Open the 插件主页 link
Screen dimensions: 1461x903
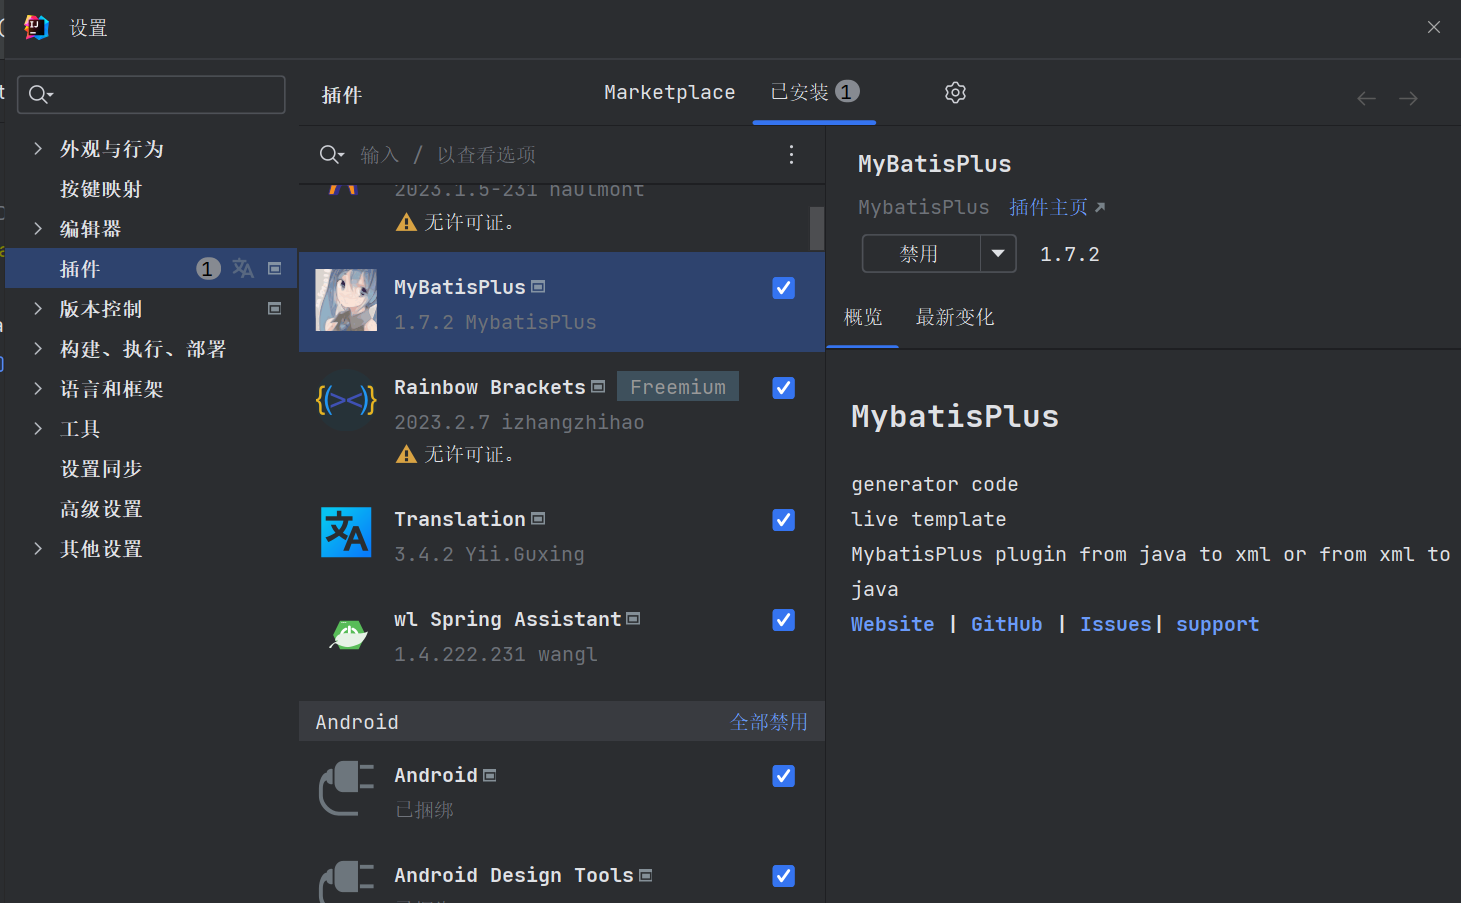1048,207
